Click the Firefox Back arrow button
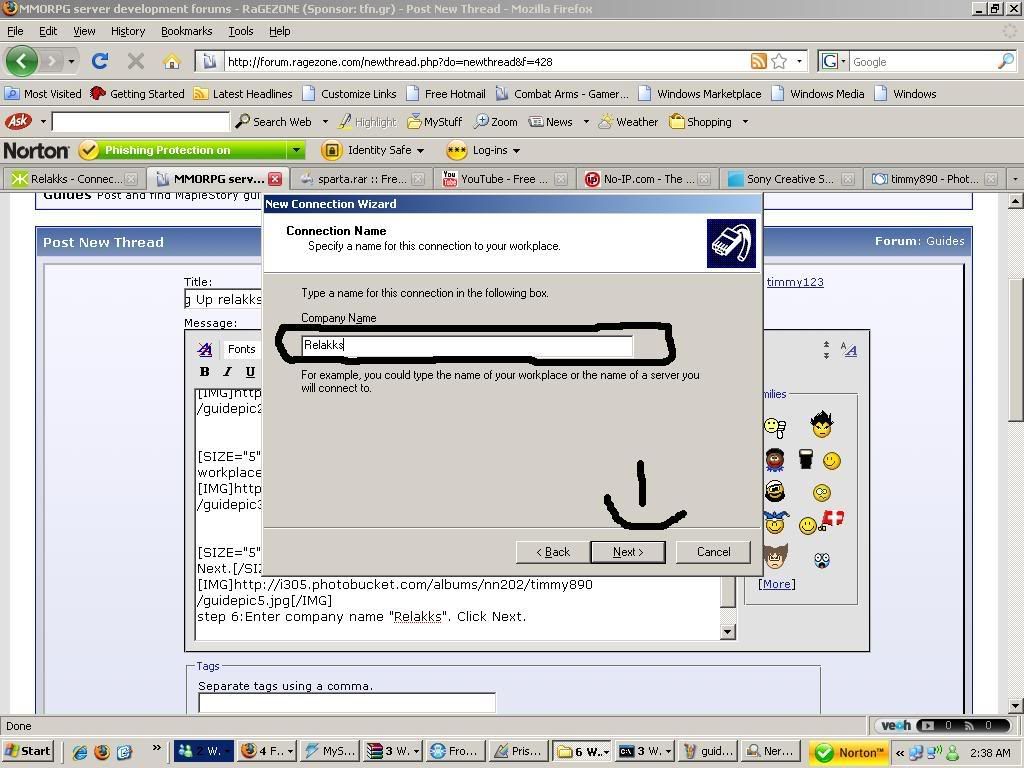The height and width of the screenshot is (768, 1024). click(x=22, y=61)
